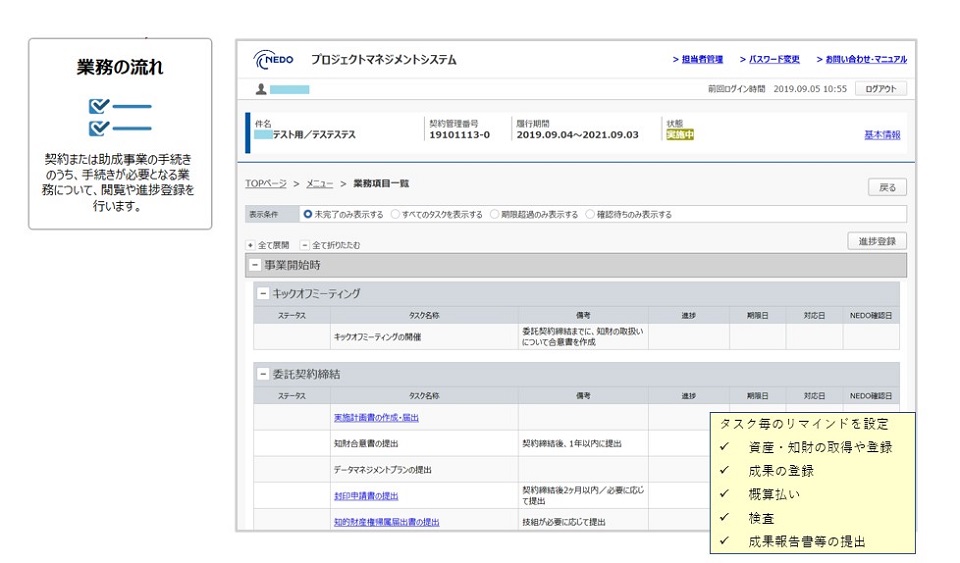Collapse the キックオフミーティング group

coord(263,294)
